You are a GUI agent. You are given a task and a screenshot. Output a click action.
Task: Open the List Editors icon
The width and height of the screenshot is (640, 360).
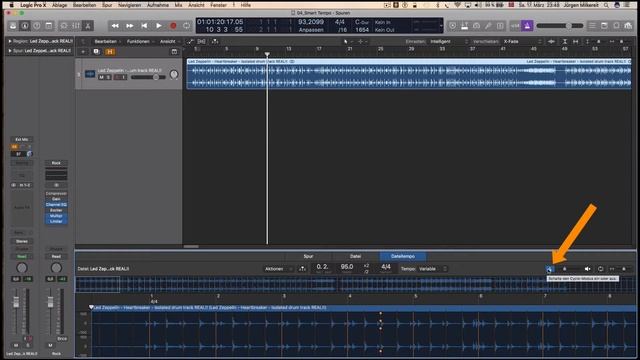click(x=592, y=26)
